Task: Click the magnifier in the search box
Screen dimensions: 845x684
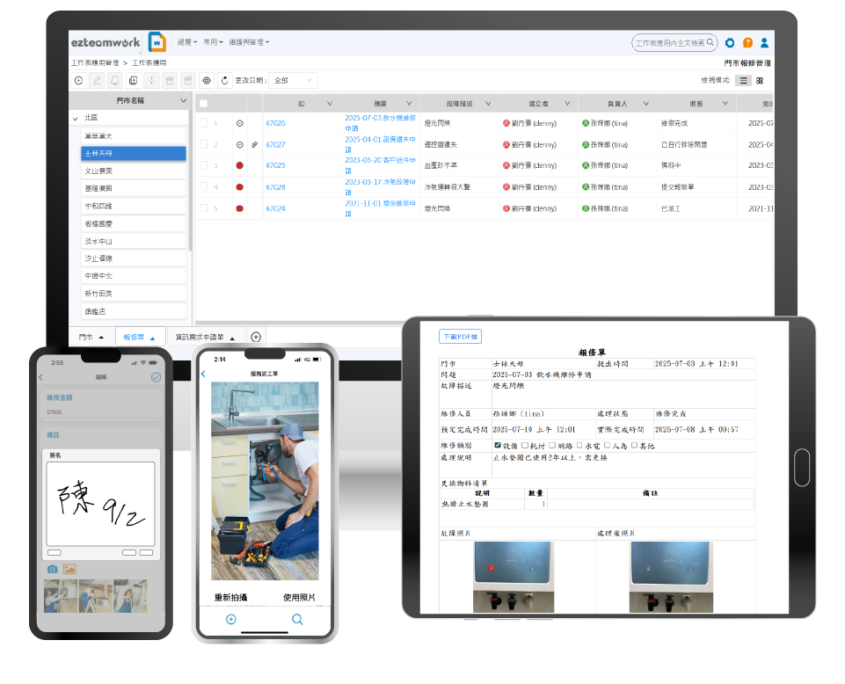Action: (710, 42)
